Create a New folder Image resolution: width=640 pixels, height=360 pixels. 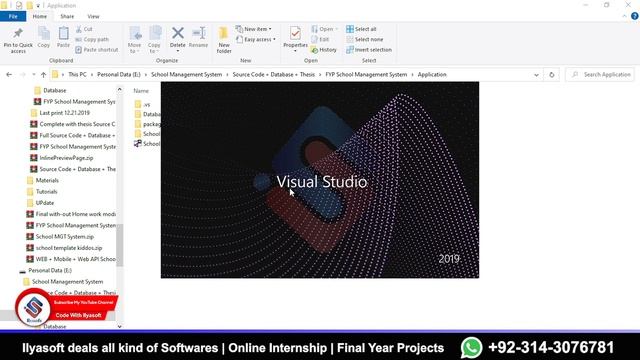click(224, 40)
